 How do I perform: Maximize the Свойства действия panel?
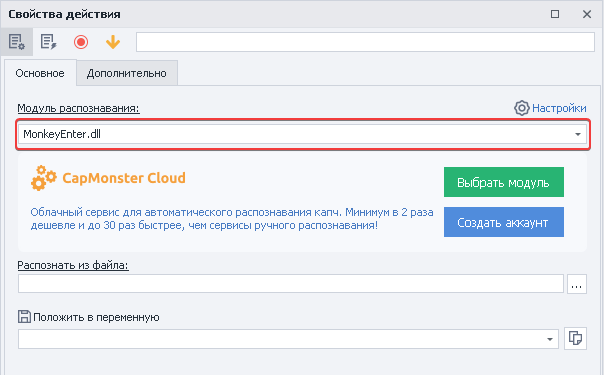pyautogui.click(x=555, y=14)
